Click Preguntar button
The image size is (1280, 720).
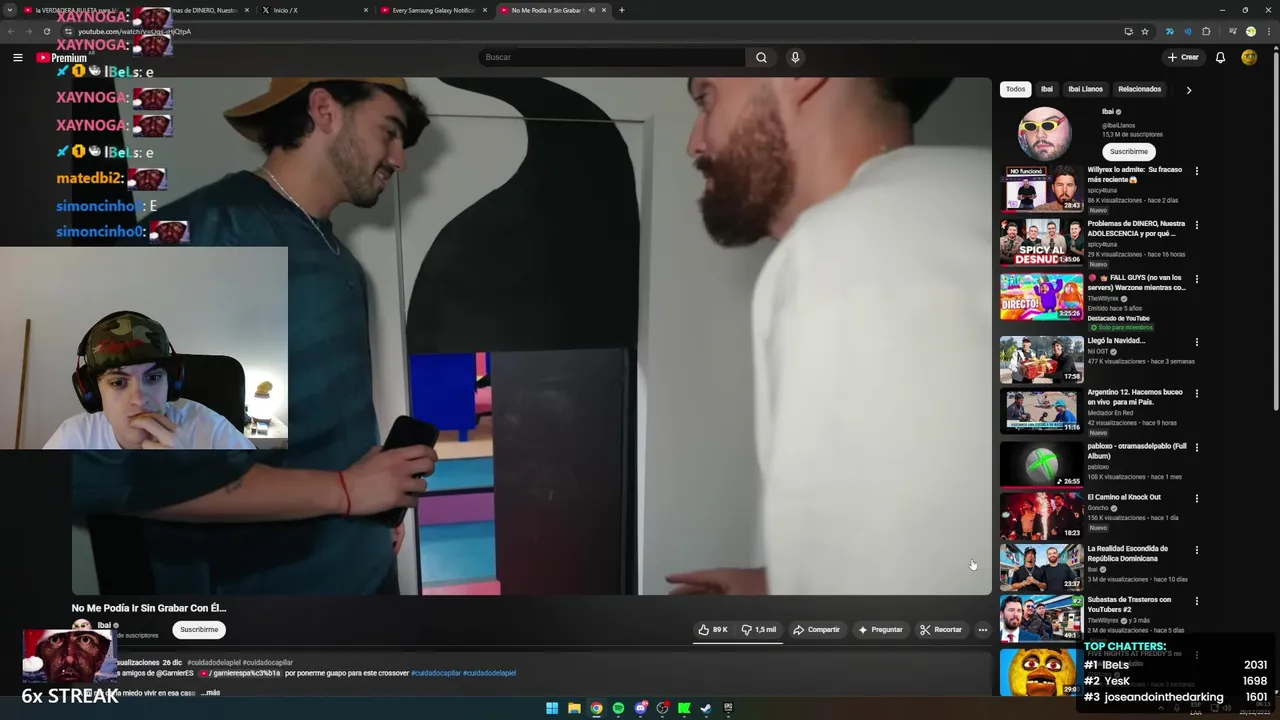click(x=880, y=630)
